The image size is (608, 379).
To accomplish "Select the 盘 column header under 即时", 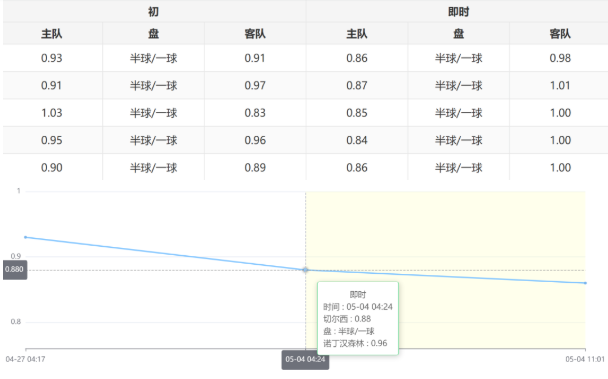I will pos(459,34).
